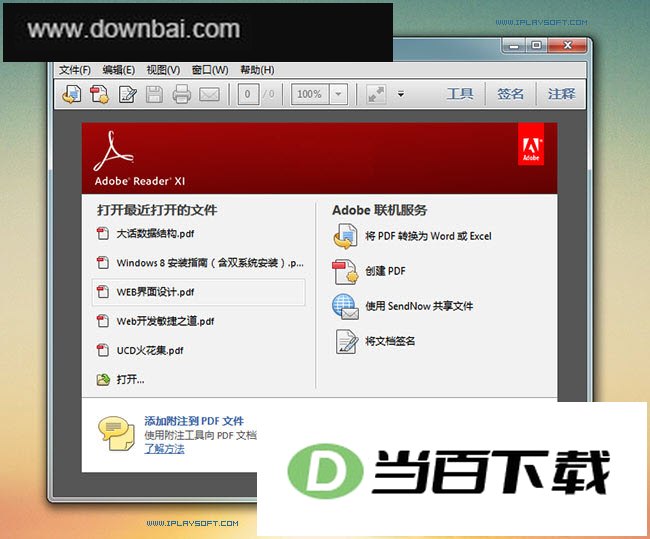
Task: Click the 创建 PDF text link
Action: (385, 271)
